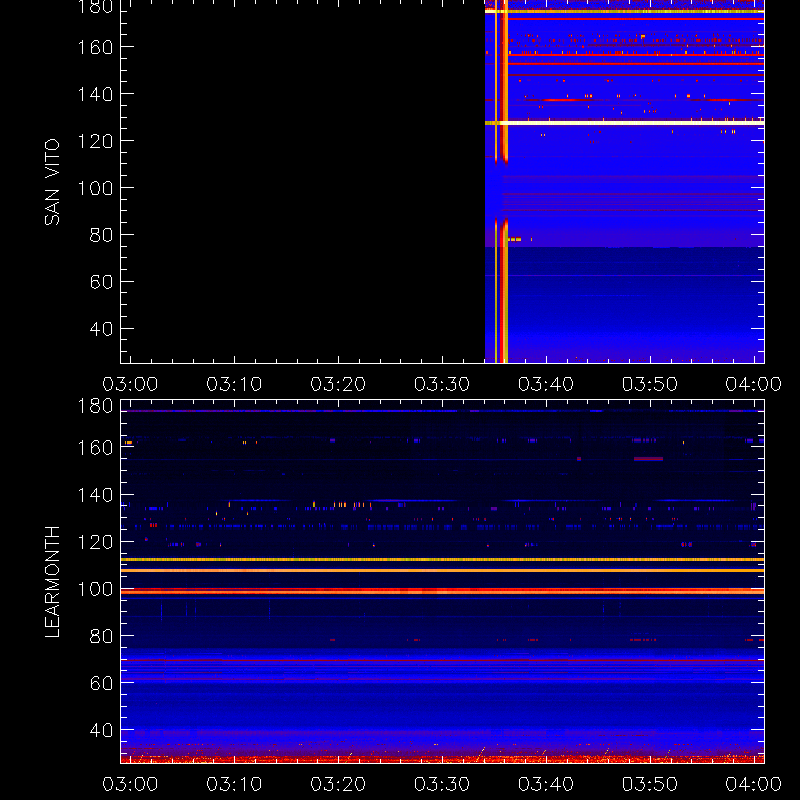Click the 80 tick label on Learmonth plot
Screen dimensions: 800x800
click(102, 636)
